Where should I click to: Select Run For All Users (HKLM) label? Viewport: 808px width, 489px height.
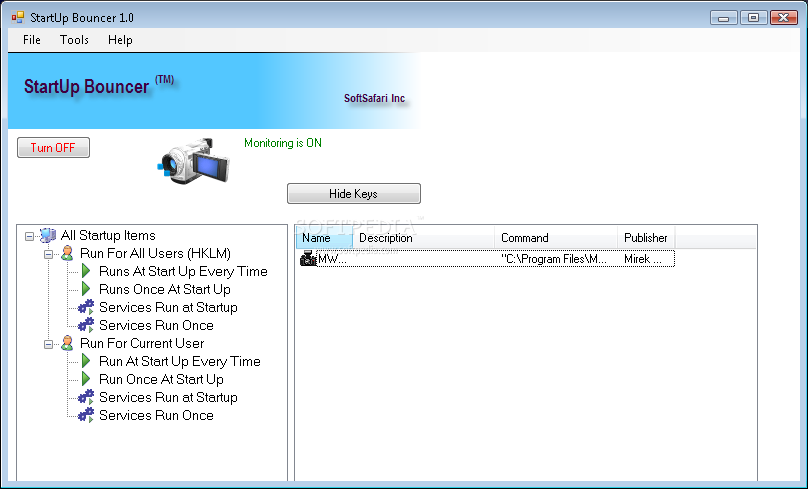pos(155,254)
